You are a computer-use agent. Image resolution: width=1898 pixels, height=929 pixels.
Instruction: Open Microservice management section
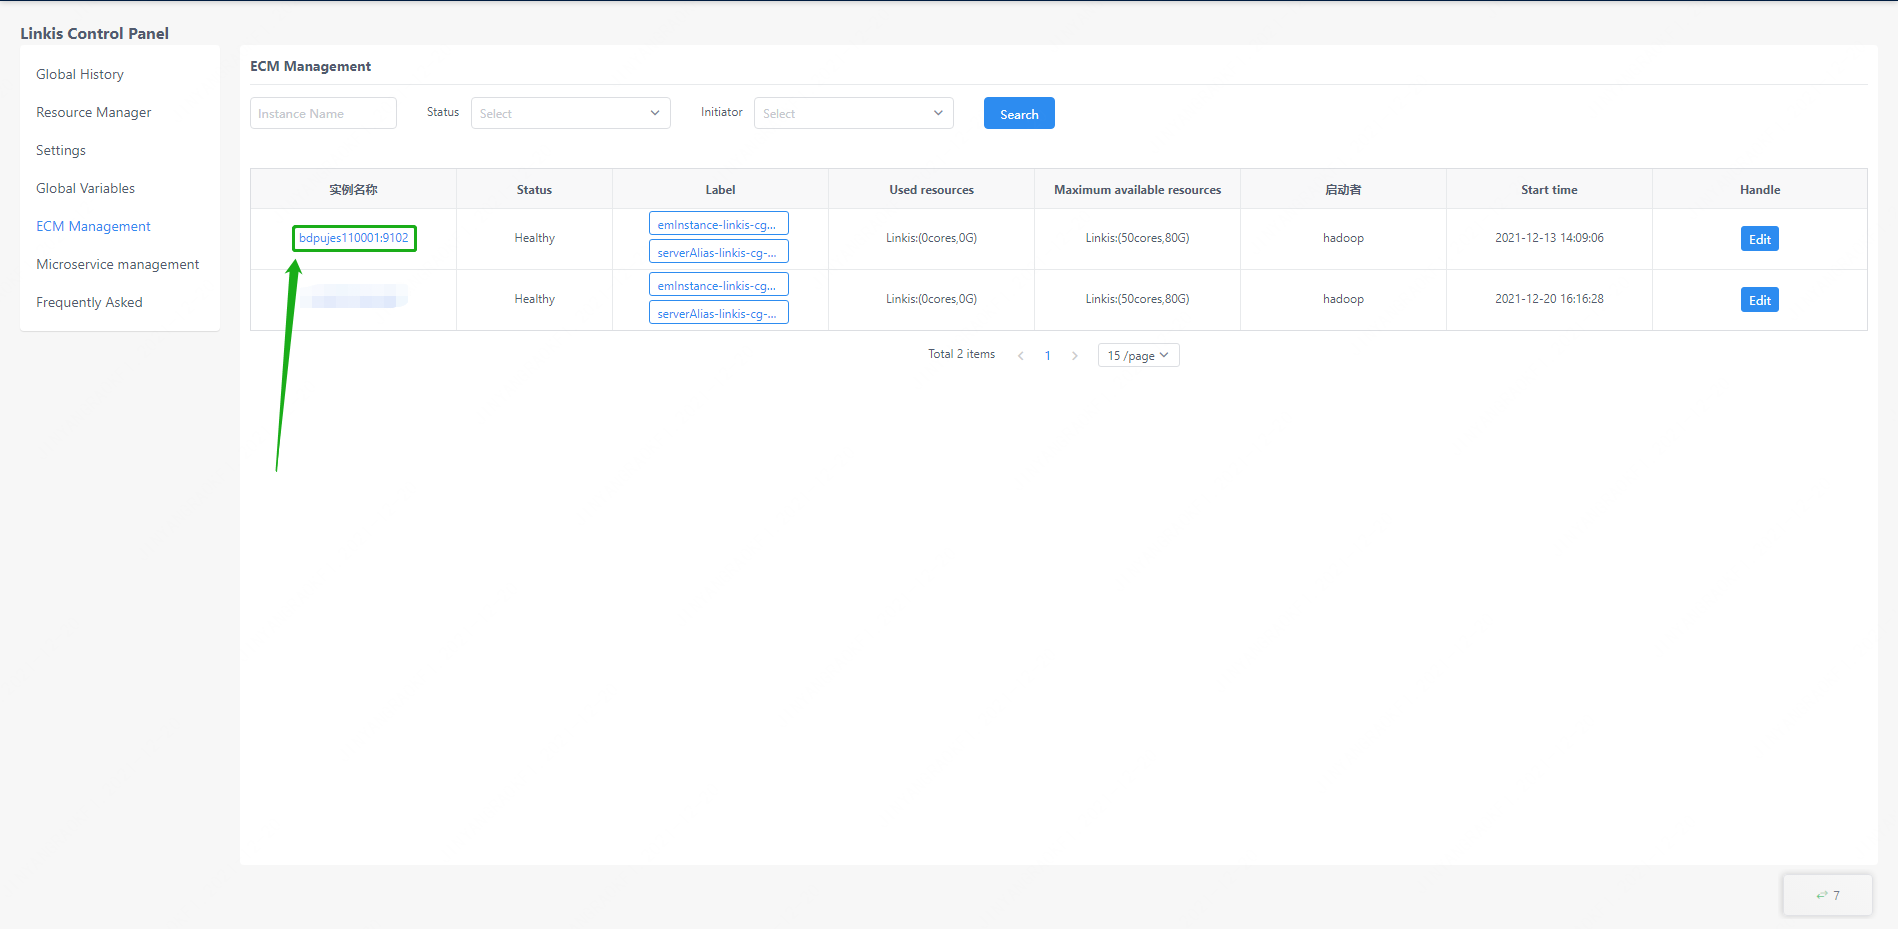(x=117, y=264)
